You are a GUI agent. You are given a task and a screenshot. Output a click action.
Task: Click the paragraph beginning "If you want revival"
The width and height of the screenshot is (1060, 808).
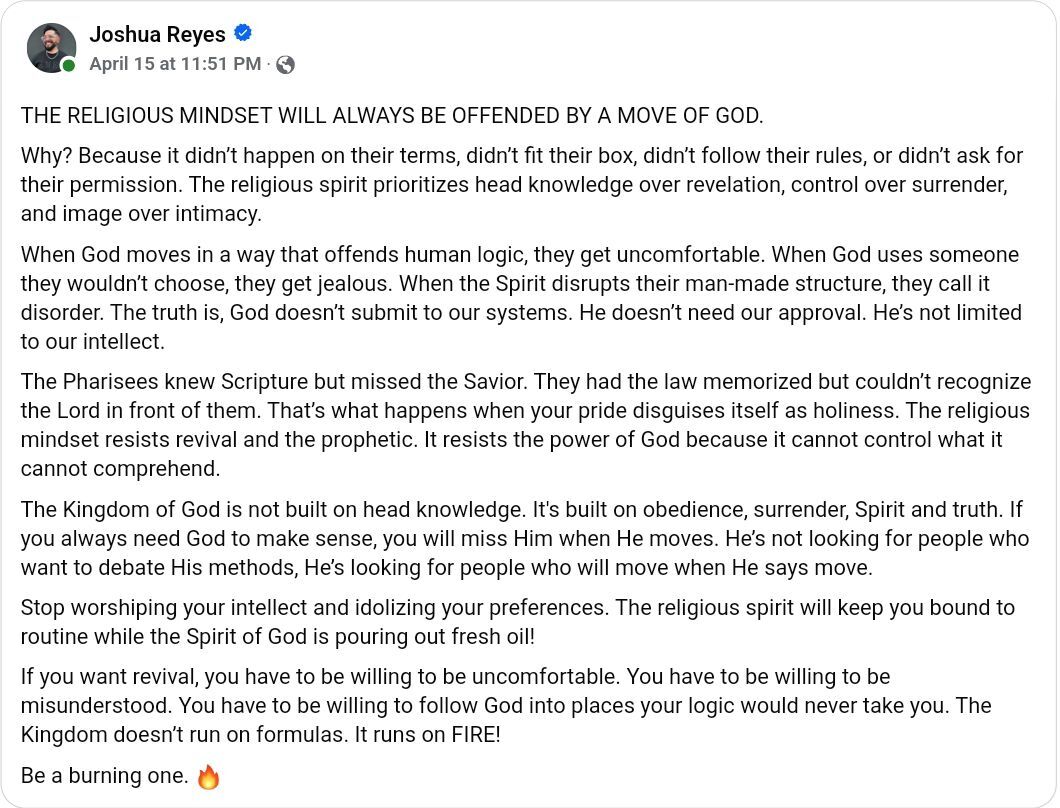point(500,705)
